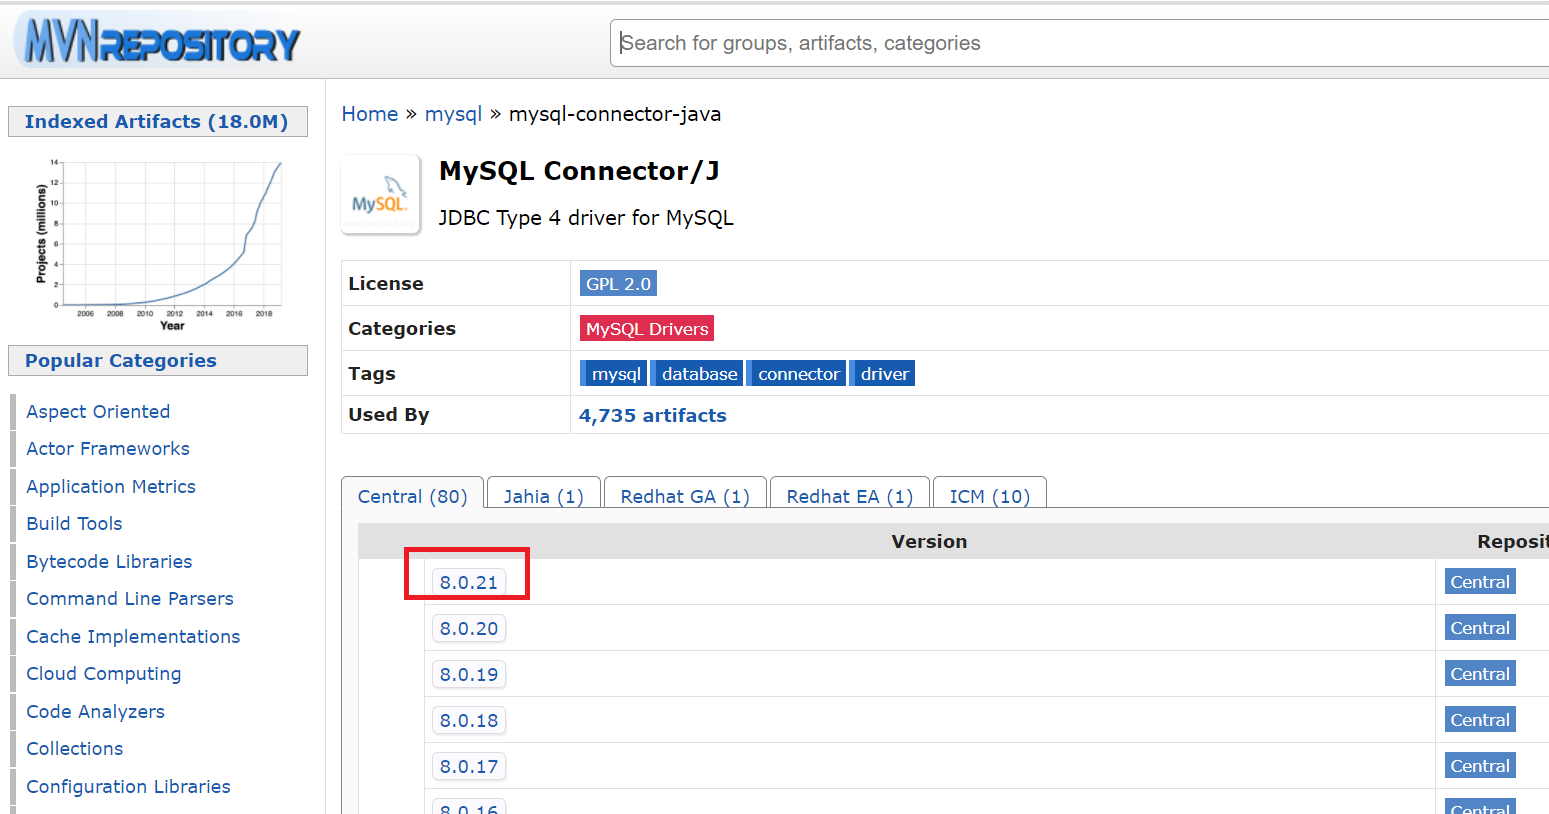Click the Central badge for version 8.0.17

click(x=1480, y=766)
